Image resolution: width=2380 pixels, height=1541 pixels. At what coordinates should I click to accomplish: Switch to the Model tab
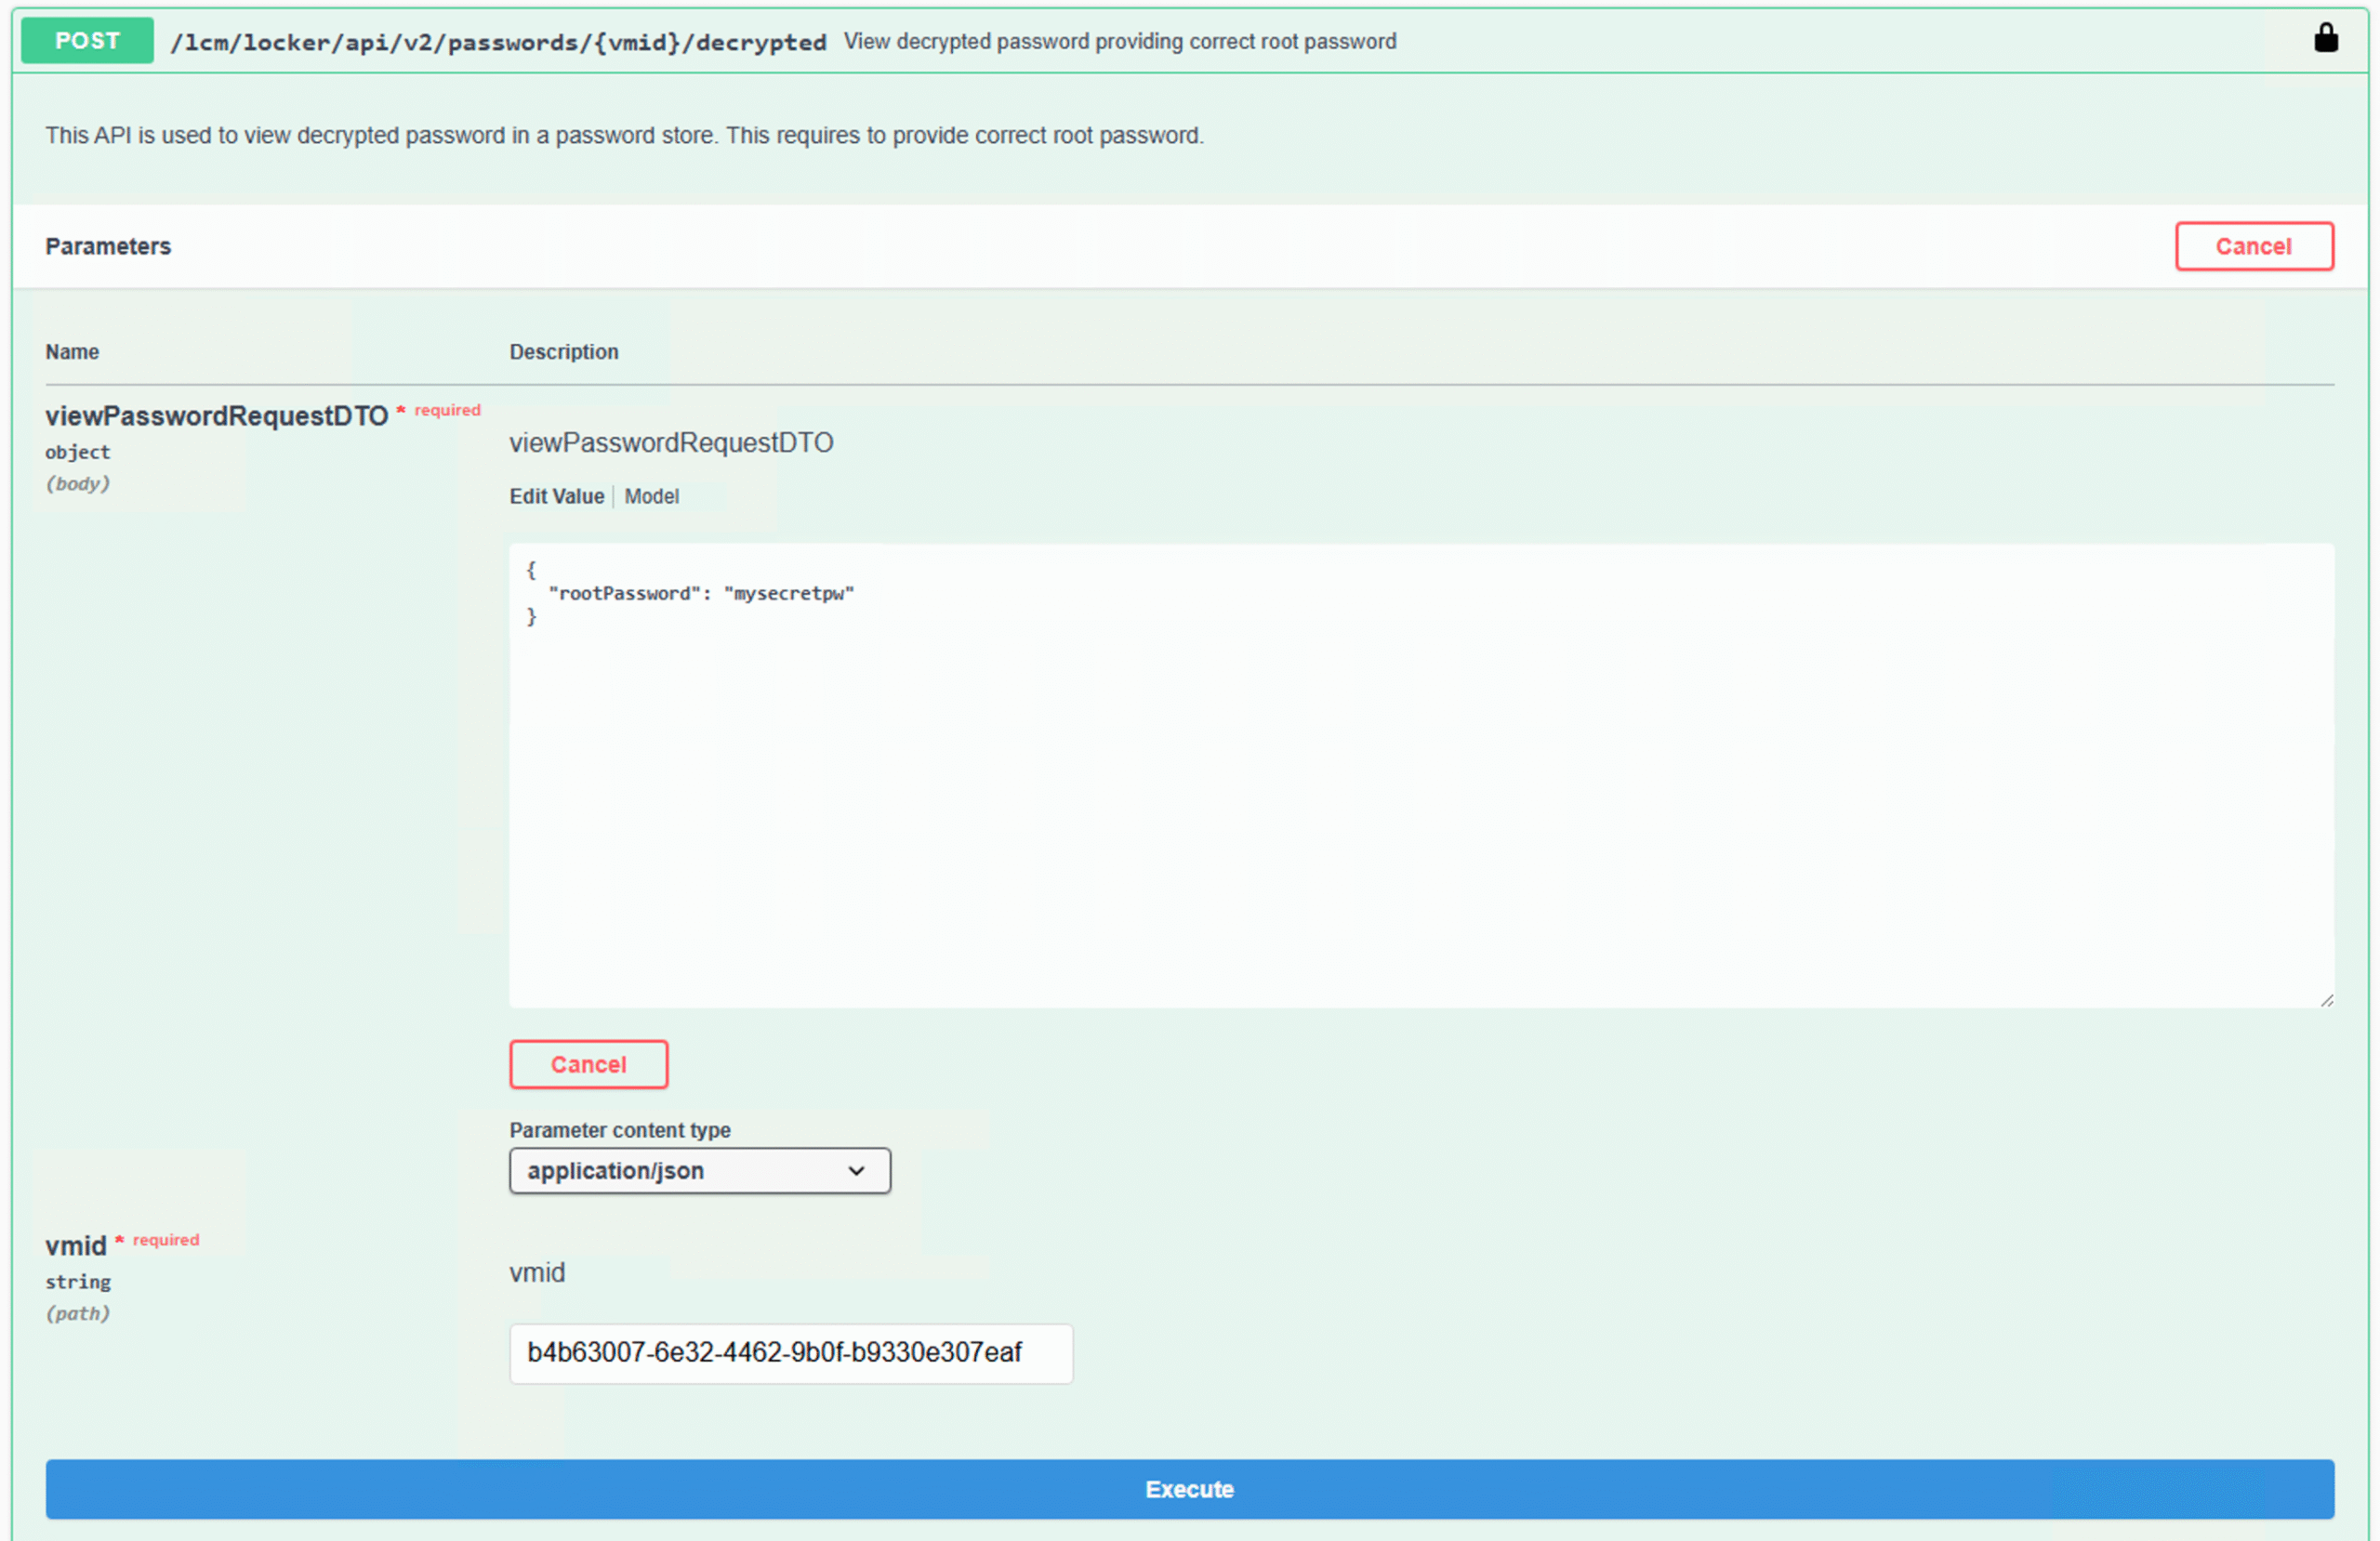pyautogui.click(x=651, y=496)
